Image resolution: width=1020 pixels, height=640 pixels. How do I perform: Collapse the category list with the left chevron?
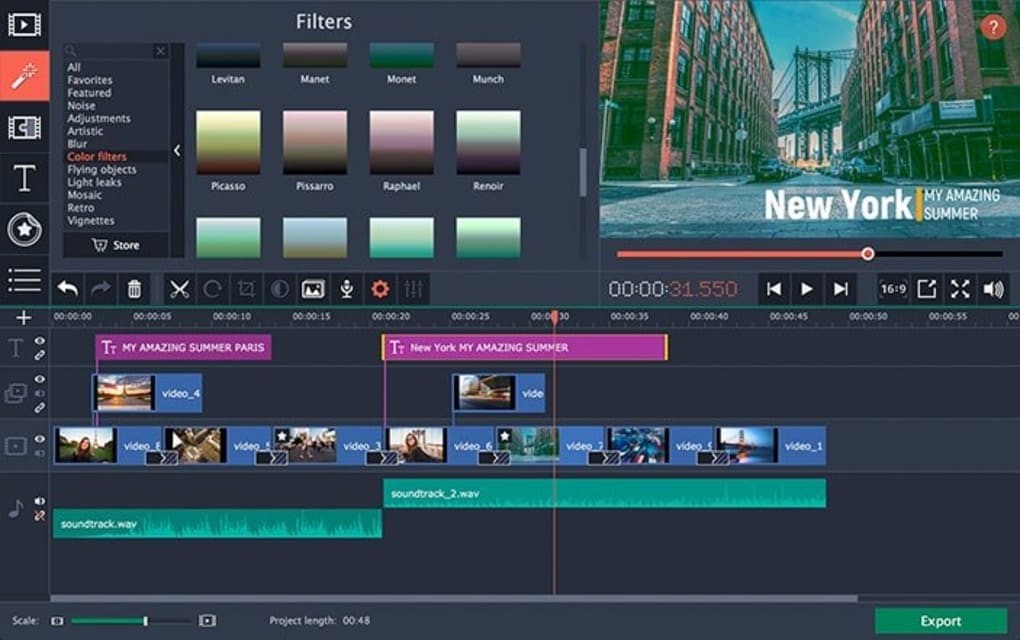[176, 150]
